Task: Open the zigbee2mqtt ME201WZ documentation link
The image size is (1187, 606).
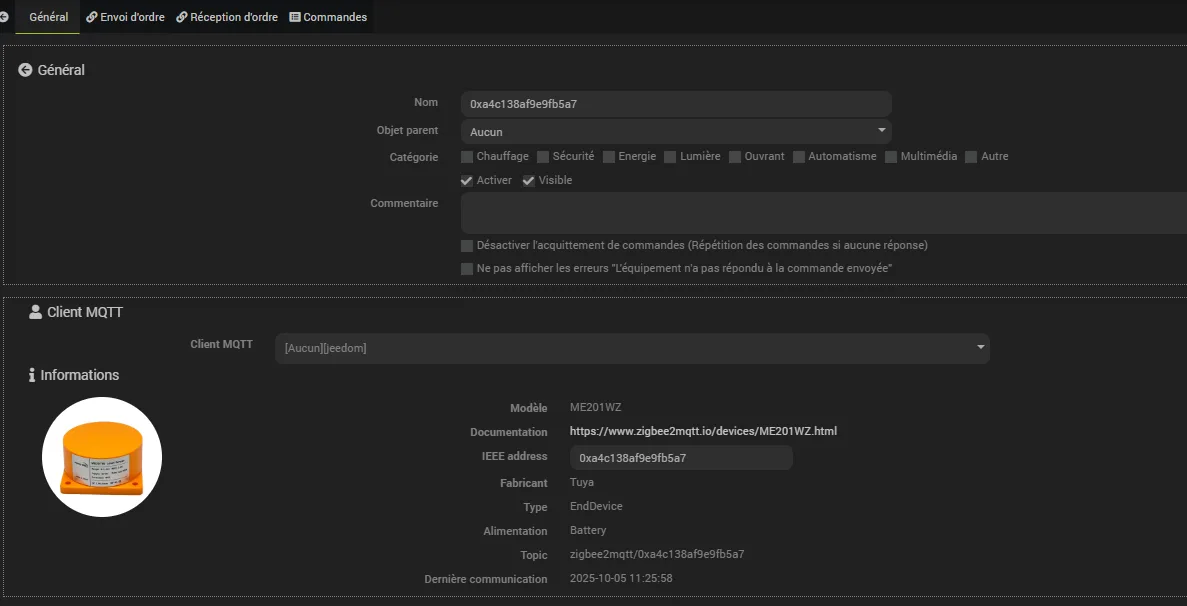Action: click(703, 432)
